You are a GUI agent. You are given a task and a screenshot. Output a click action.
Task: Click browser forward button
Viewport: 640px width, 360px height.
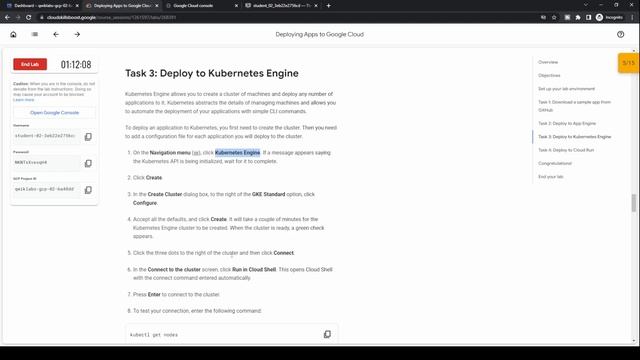(18, 17)
